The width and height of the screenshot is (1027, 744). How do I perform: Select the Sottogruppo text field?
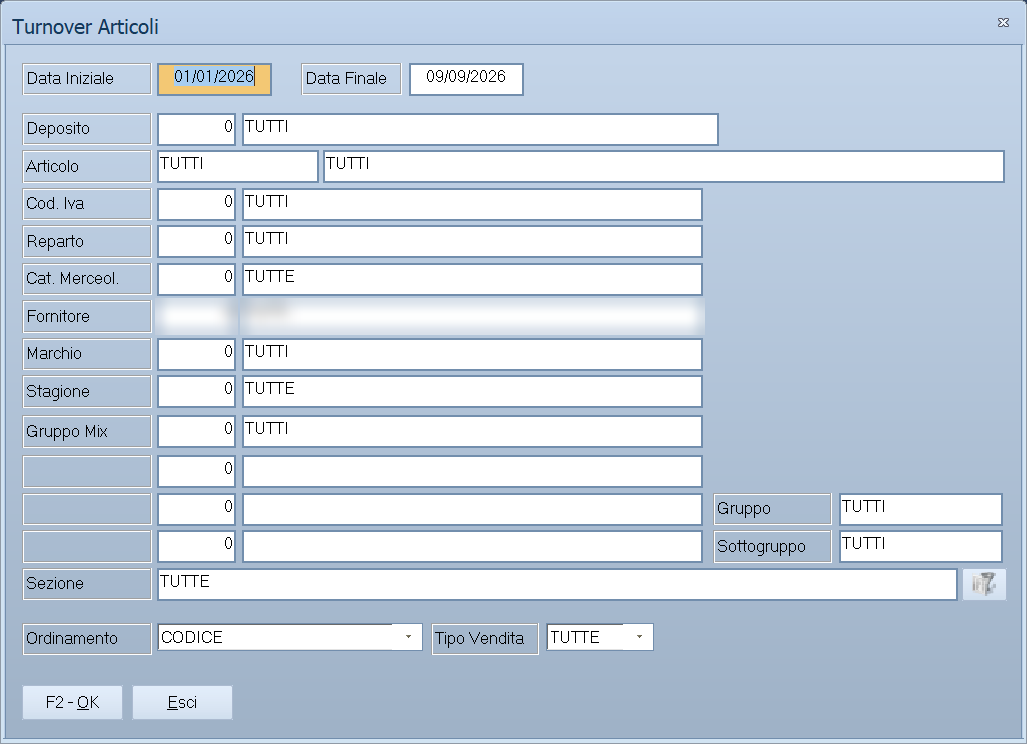point(921,547)
